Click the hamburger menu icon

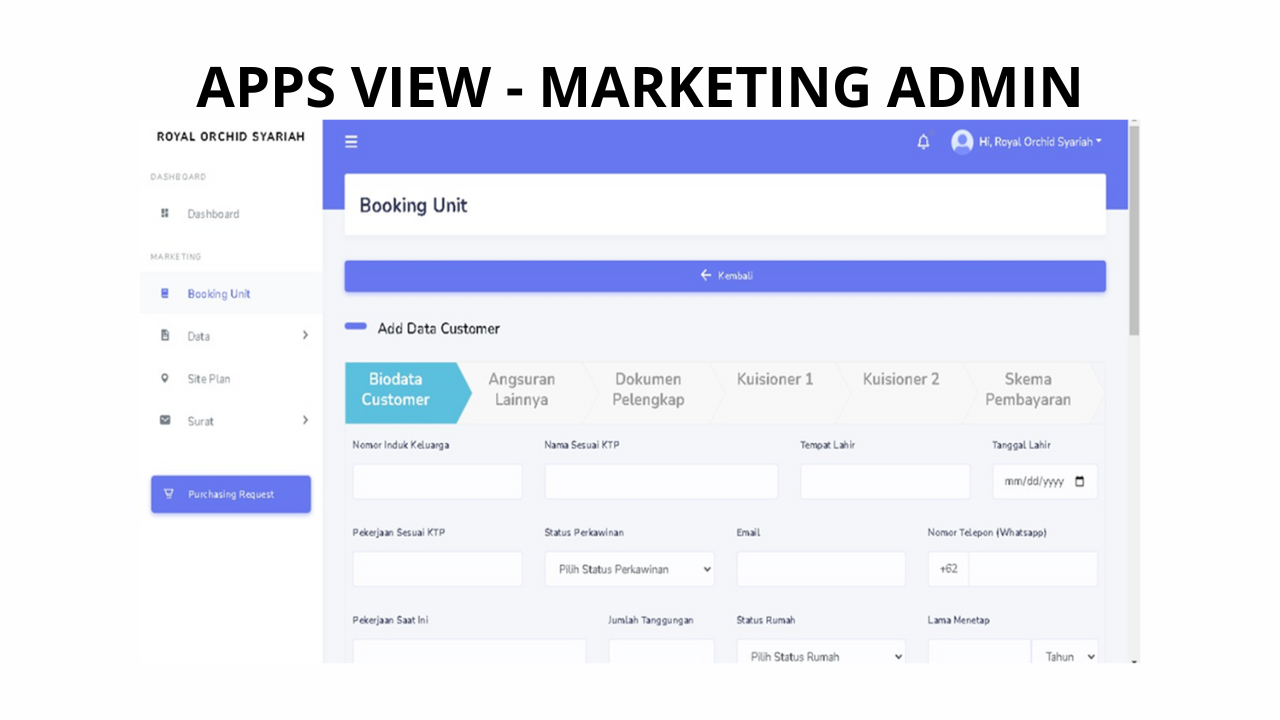[351, 142]
